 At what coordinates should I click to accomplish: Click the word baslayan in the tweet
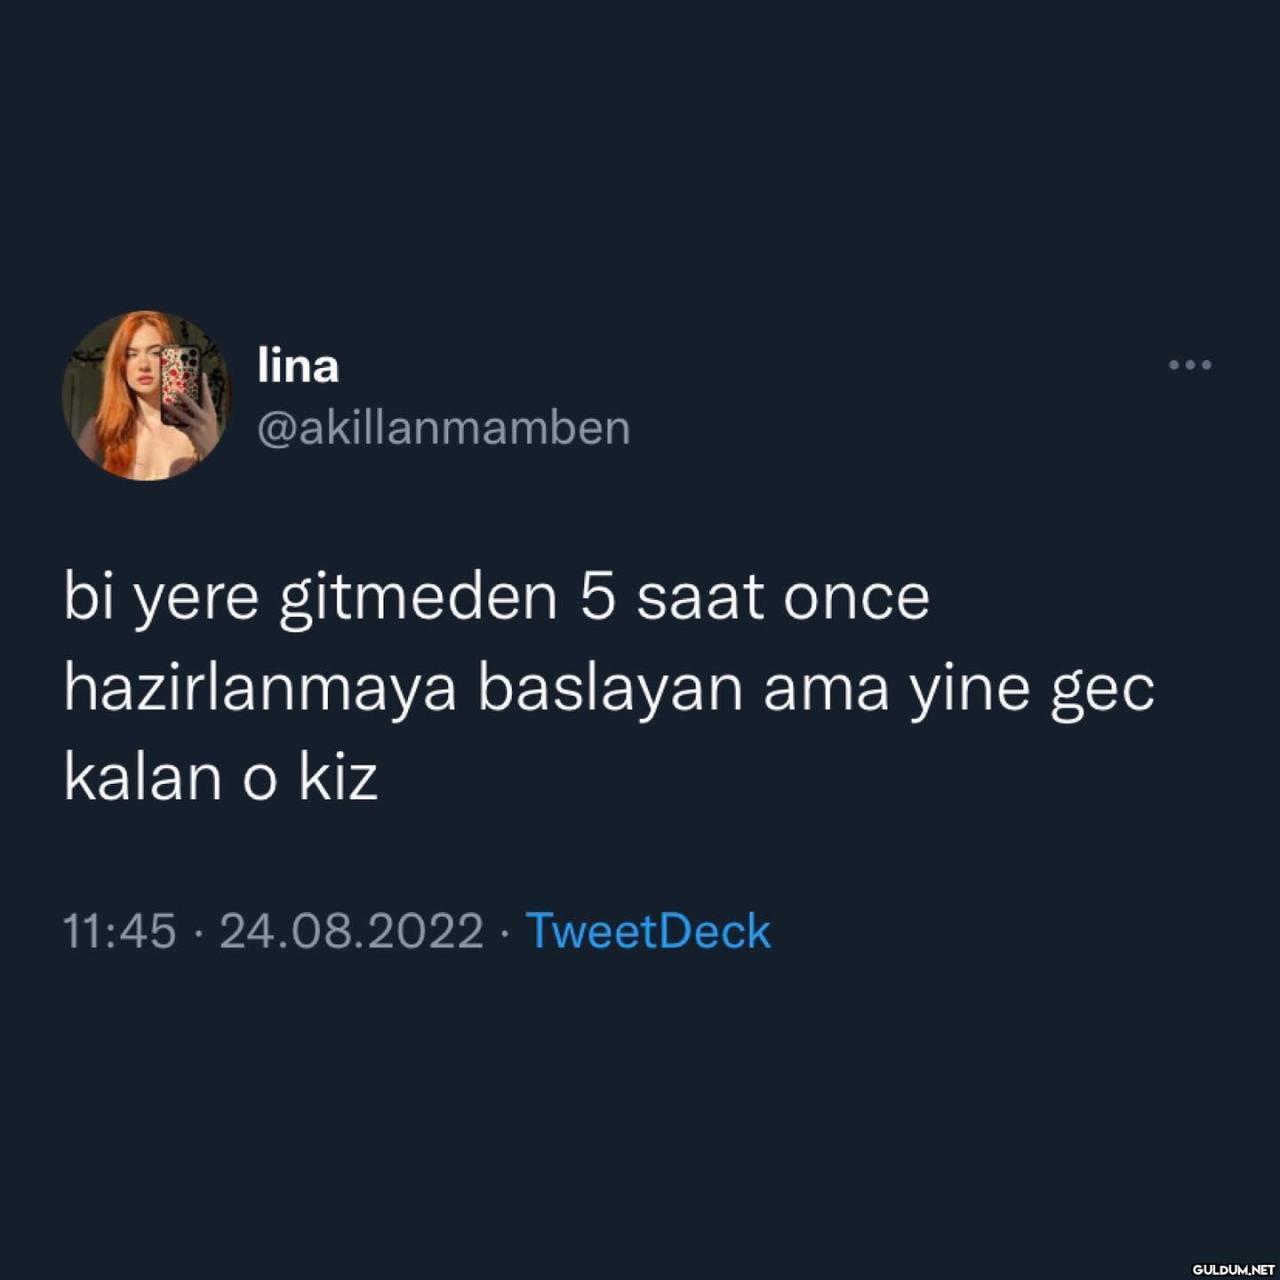(x=610, y=690)
